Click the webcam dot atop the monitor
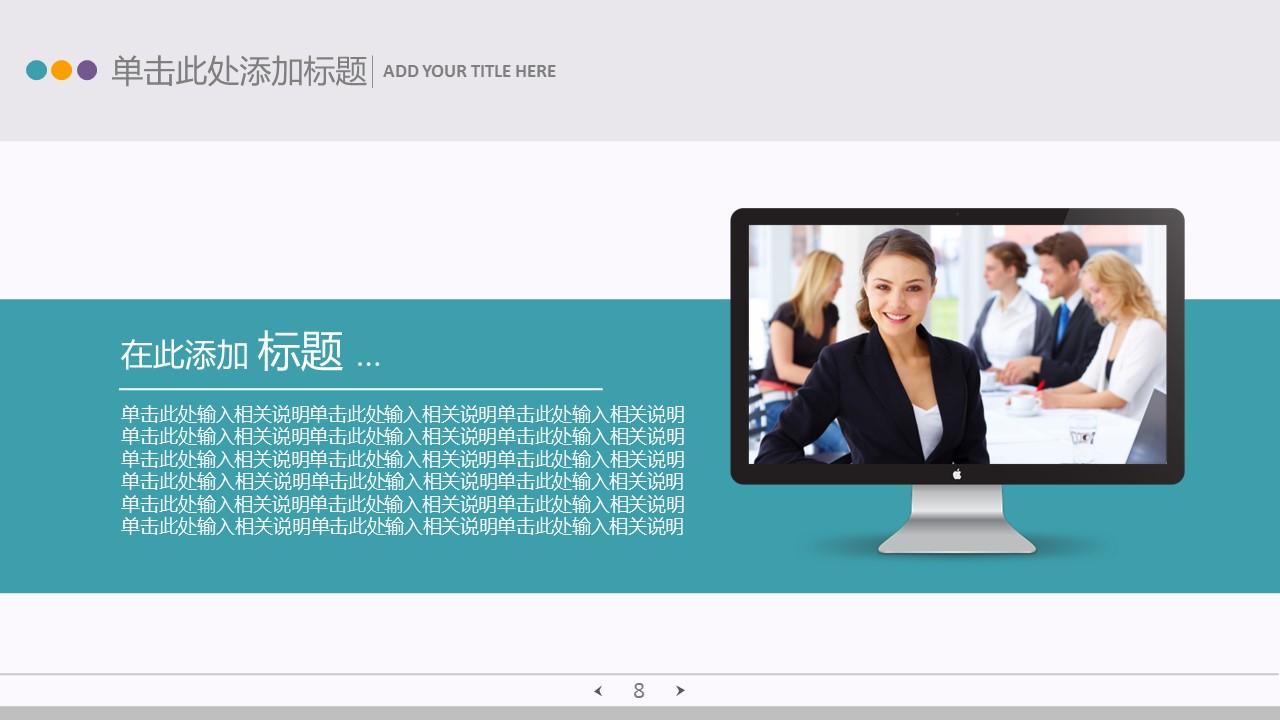1280x720 pixels. pyautogui.click(x=957, y=214)
